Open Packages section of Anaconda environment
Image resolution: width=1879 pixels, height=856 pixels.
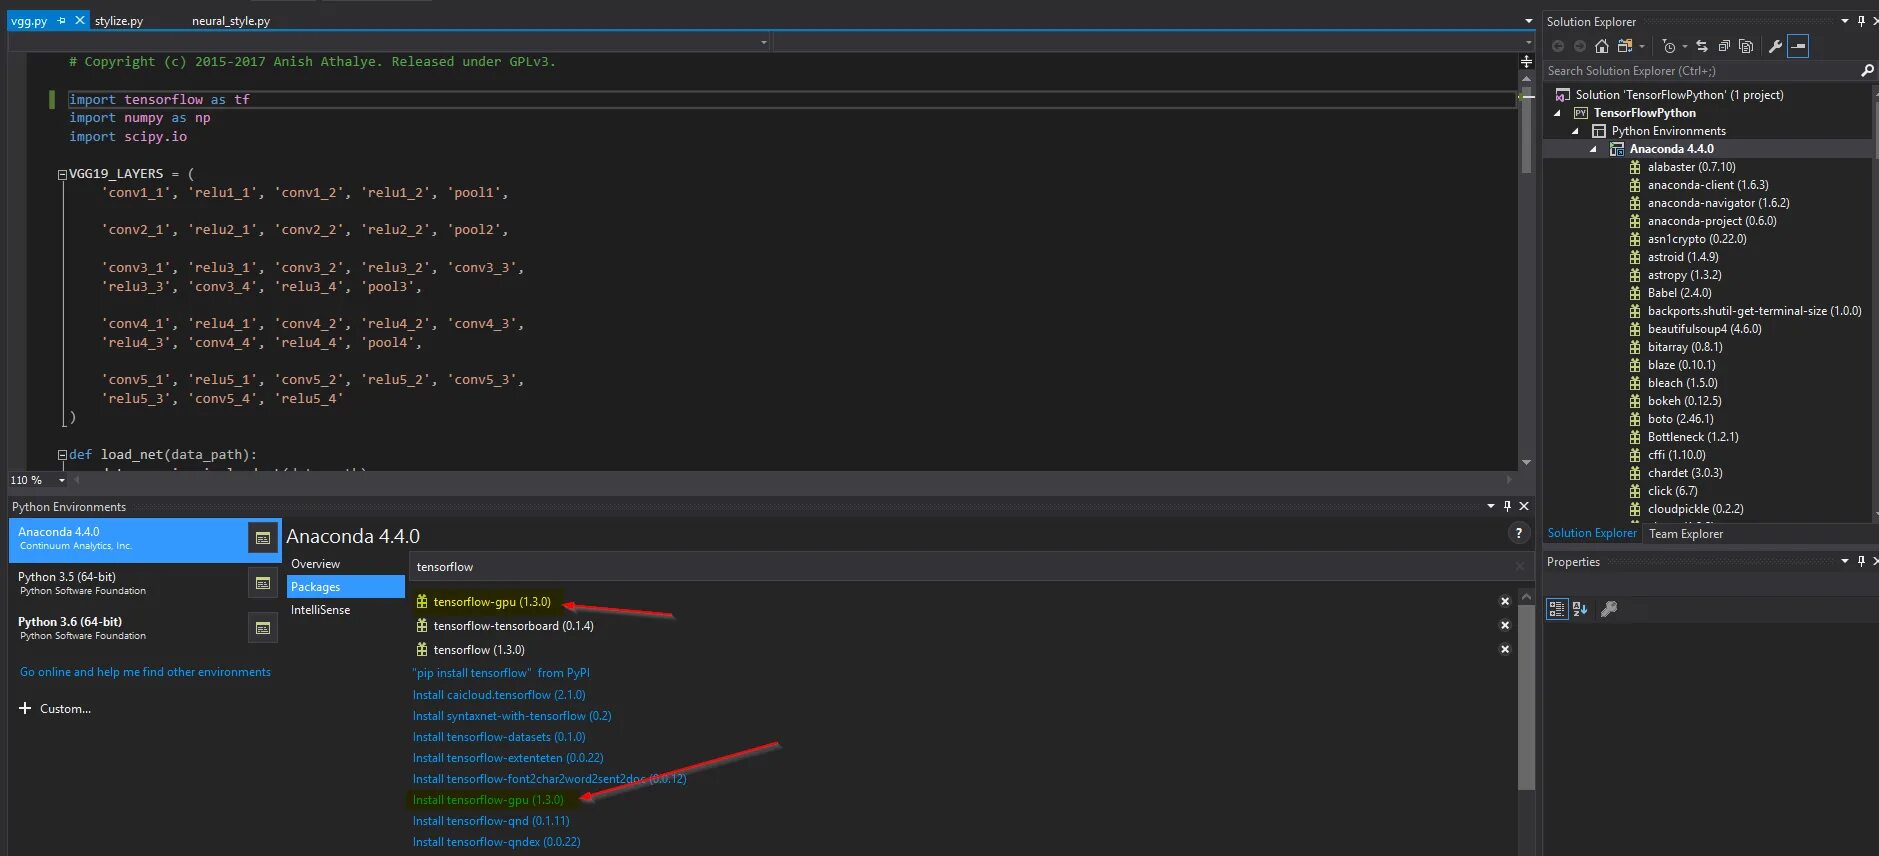click(x=345, y=587)
